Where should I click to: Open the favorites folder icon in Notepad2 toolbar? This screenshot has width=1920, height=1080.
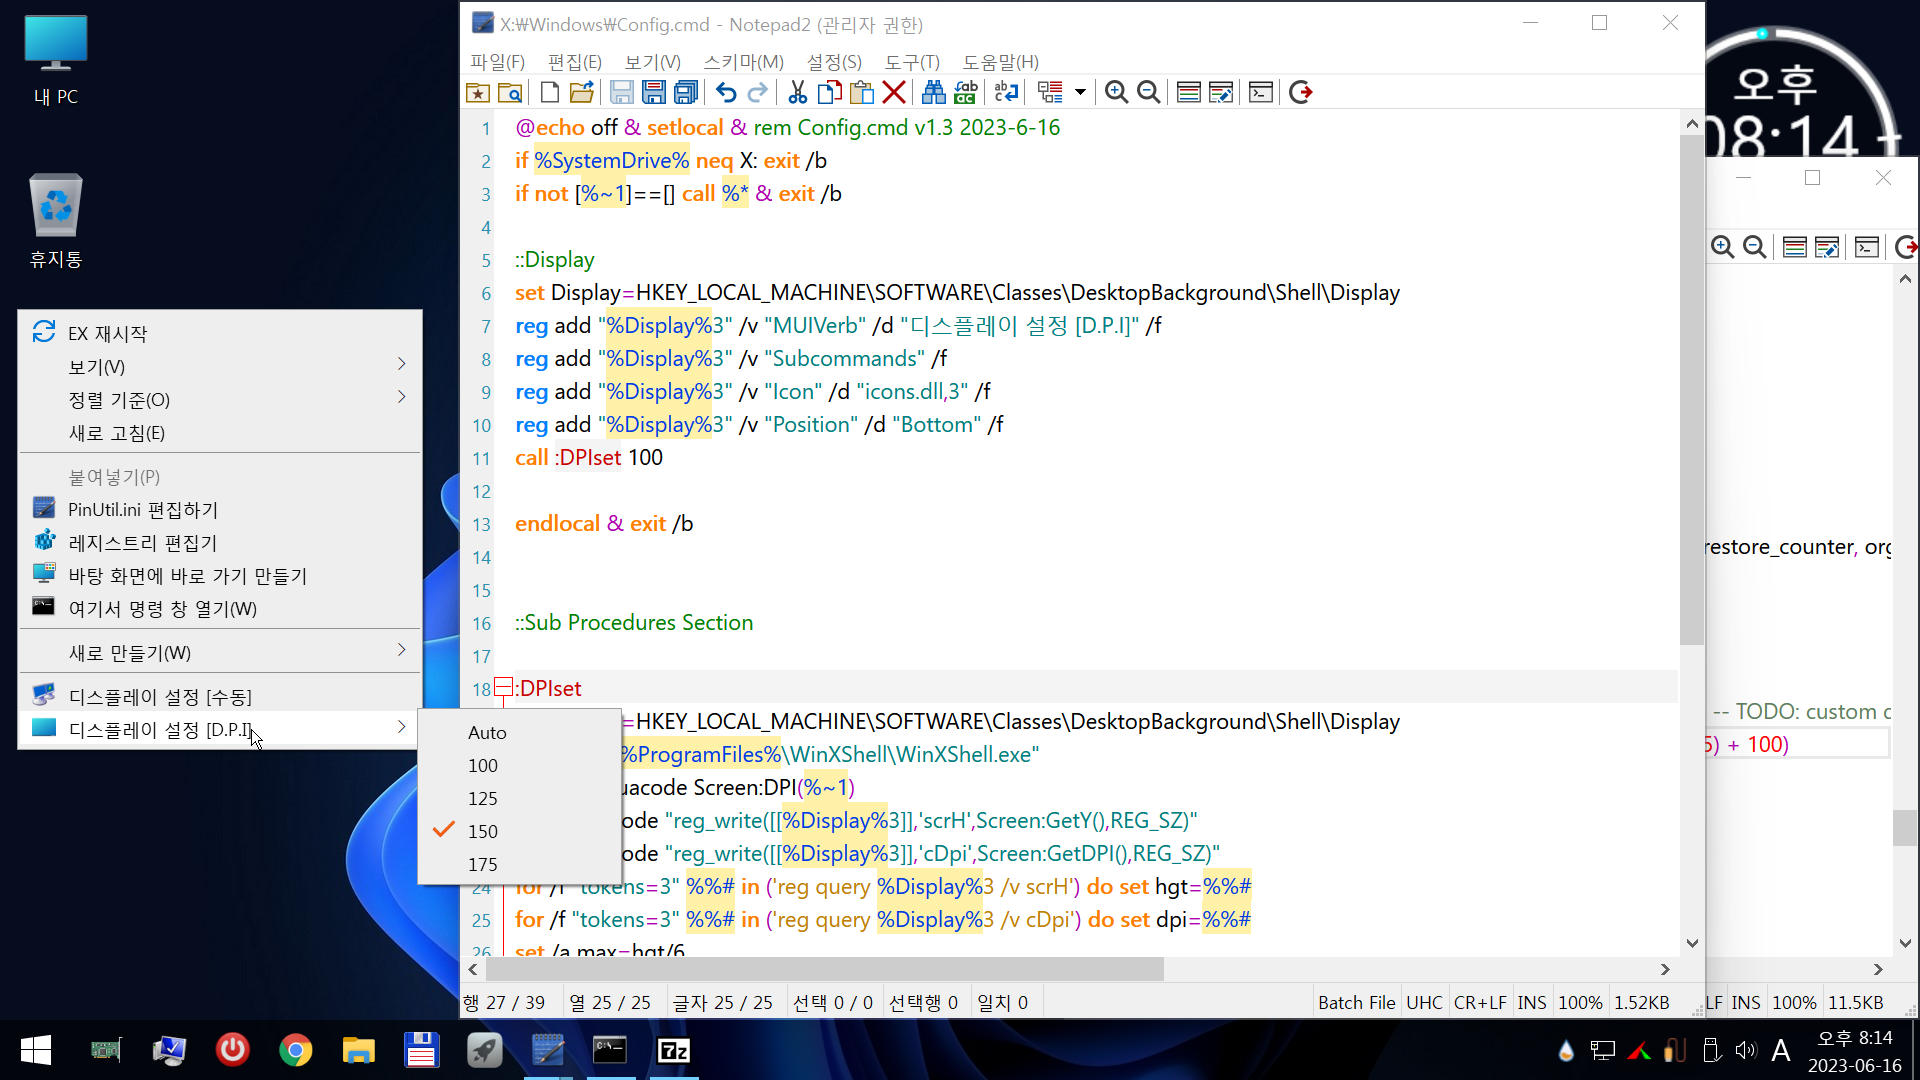click(478, 93)
